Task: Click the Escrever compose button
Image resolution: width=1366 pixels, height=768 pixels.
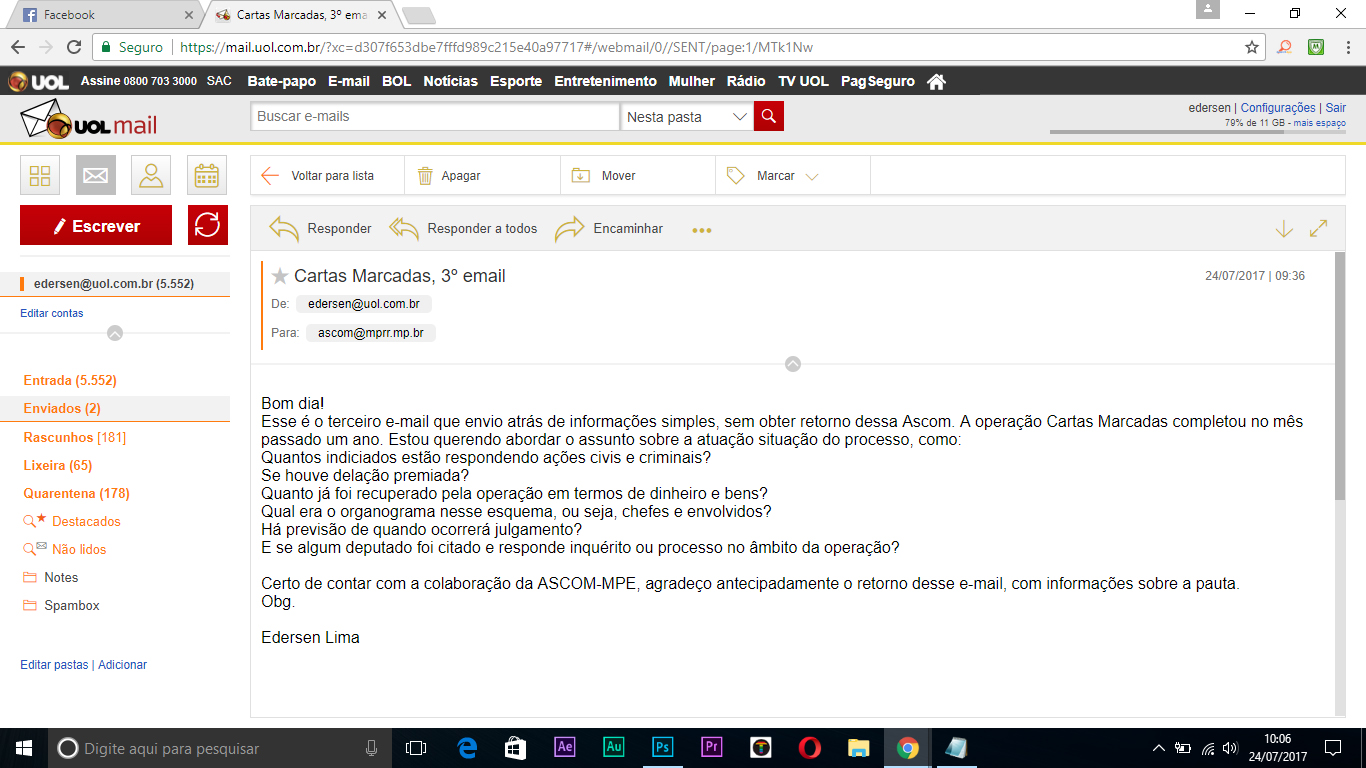Action: coord(96,225)
